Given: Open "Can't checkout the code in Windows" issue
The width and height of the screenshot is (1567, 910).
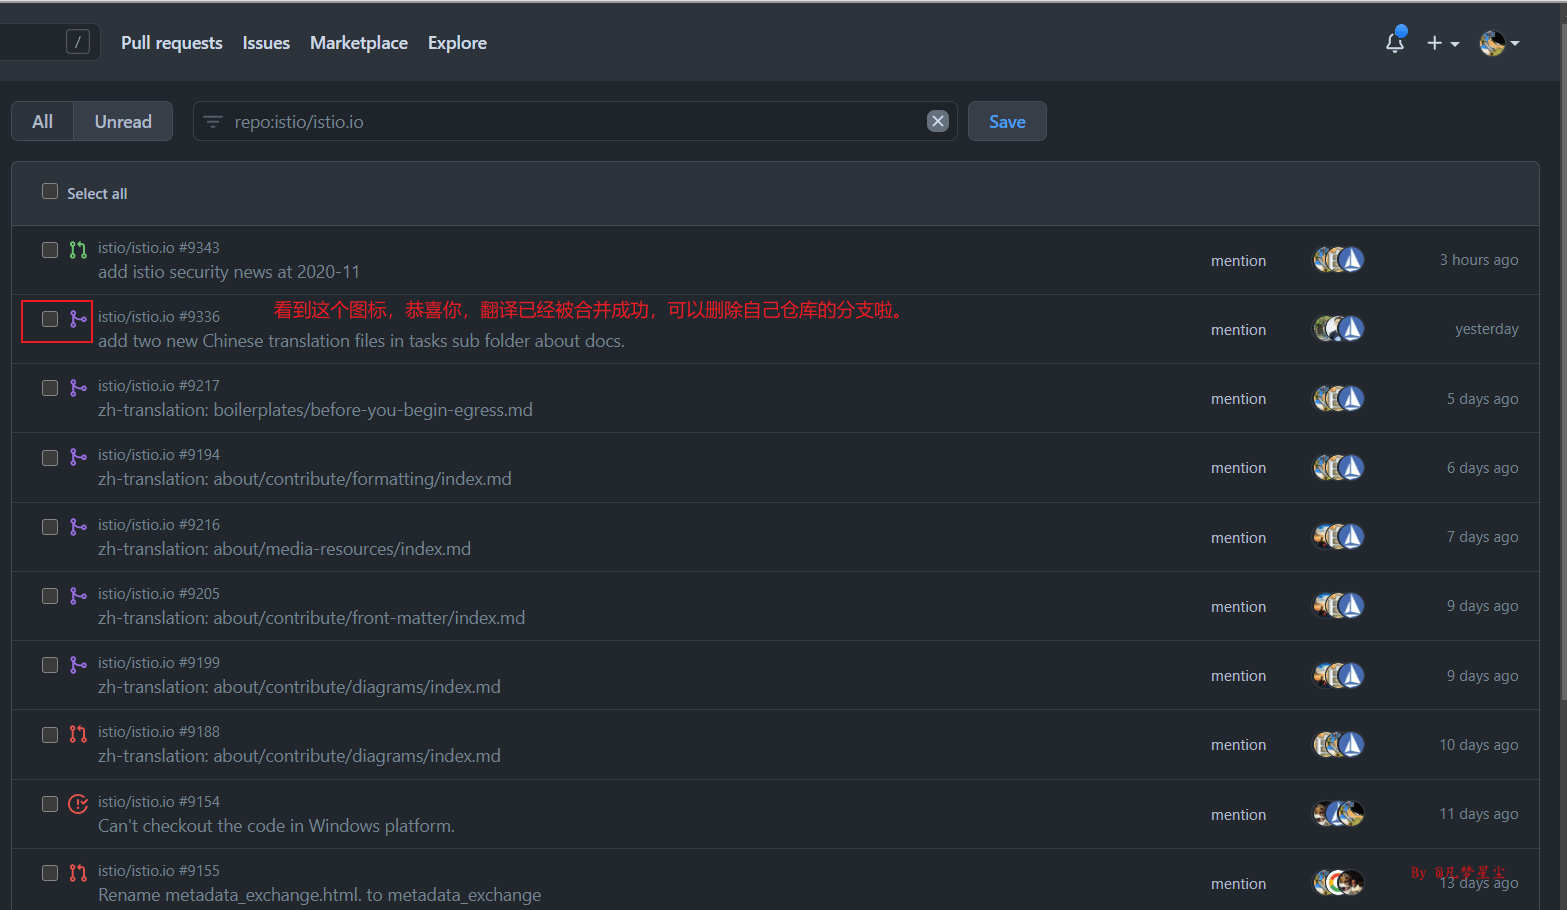Looking at the screenshot, I should pos(276,826).
